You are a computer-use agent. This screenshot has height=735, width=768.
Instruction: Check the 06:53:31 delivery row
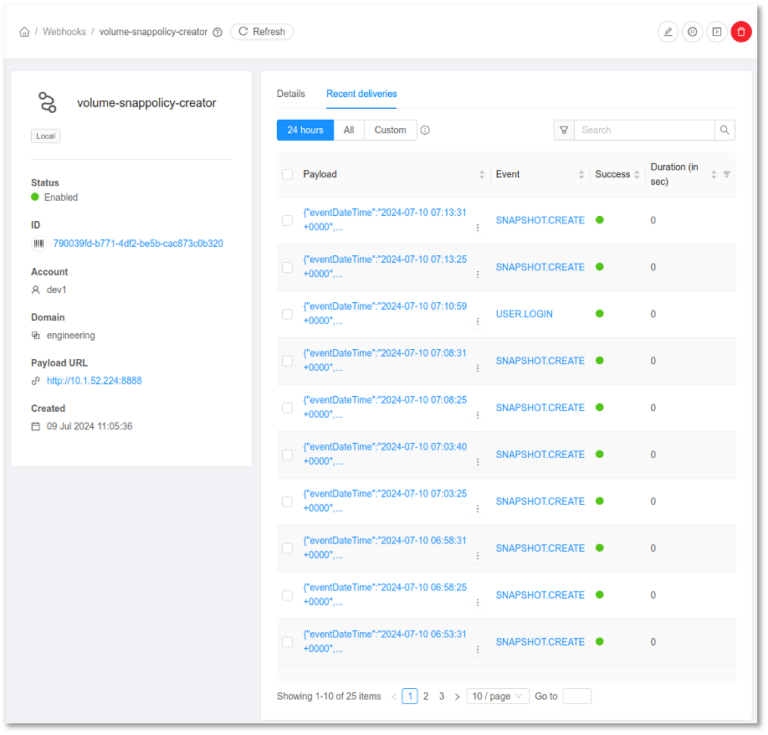[288, 642]
